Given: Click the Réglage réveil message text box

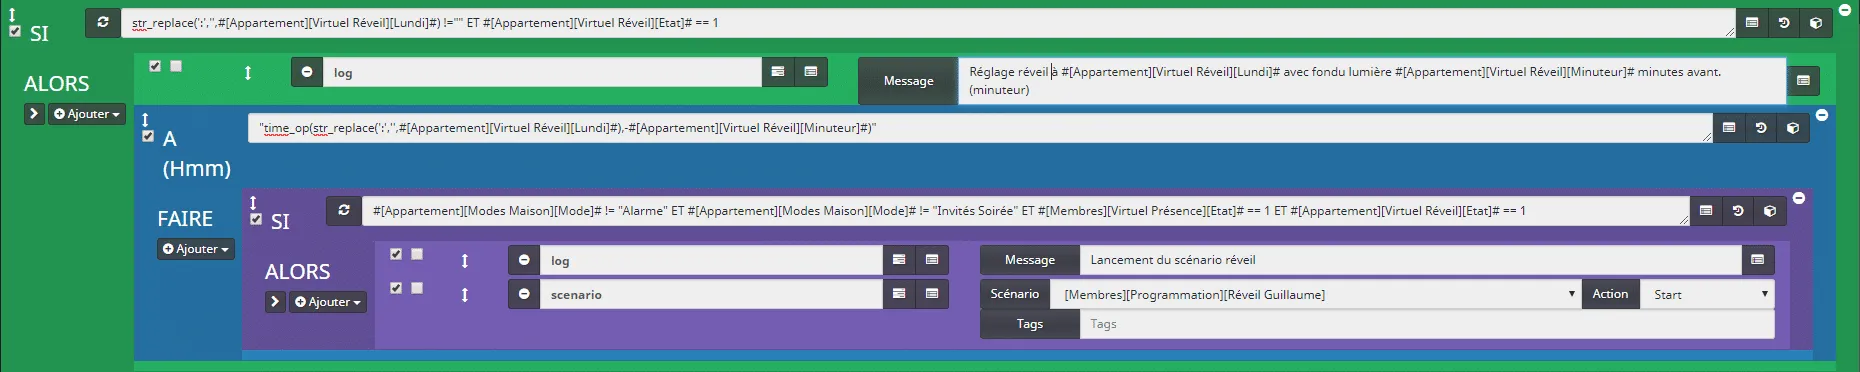Looking at the screenshot, I should tap(1372, 80).
